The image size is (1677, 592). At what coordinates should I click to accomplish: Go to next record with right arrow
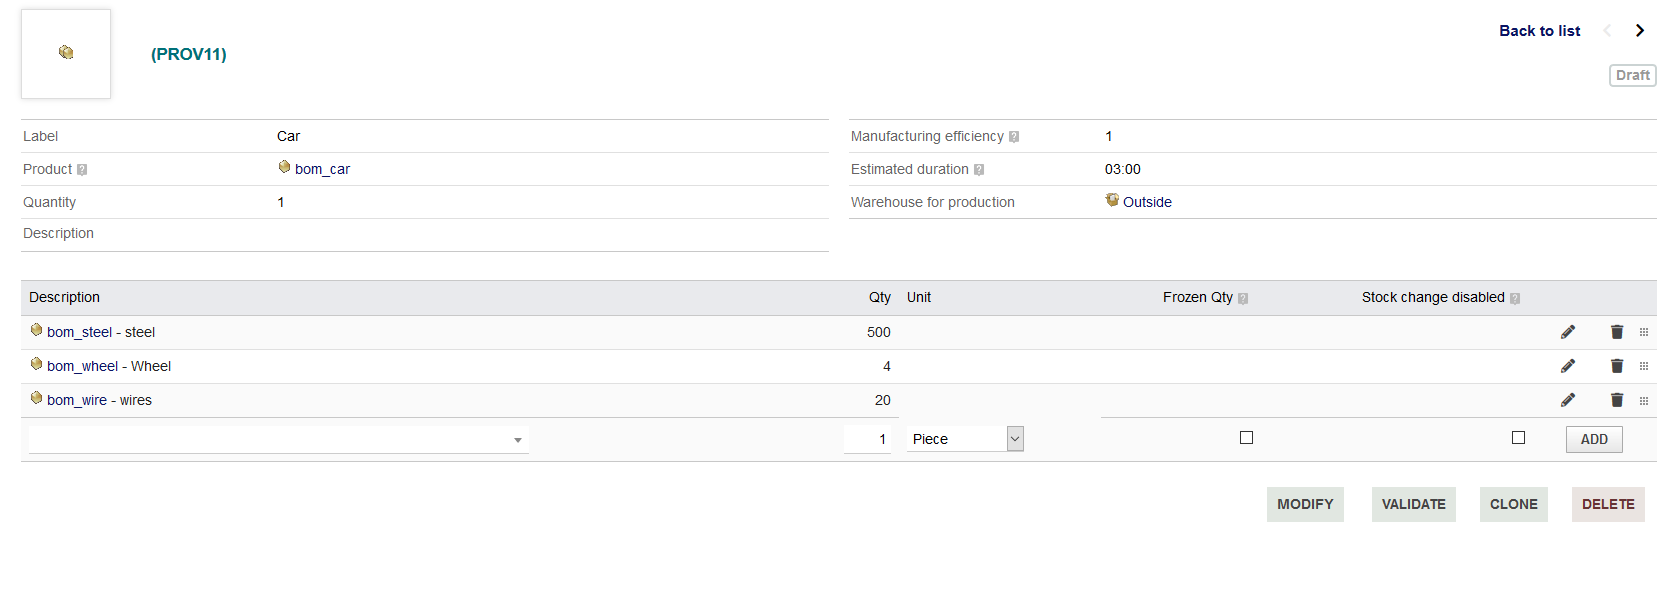coord(1640,31)
